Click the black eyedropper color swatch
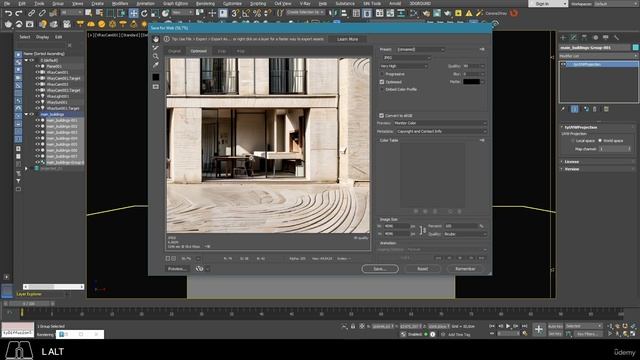This screenshot has height=360, width=640. pyautogui.click(x=156, y=77)
